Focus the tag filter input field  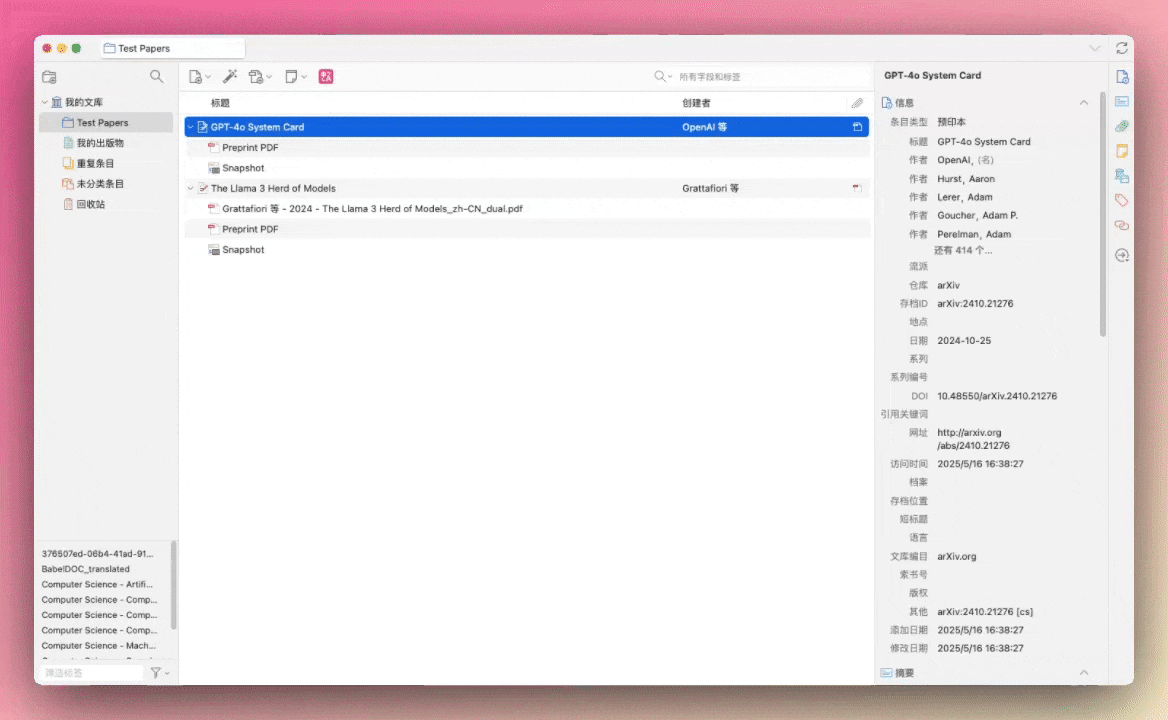(91, 673)
